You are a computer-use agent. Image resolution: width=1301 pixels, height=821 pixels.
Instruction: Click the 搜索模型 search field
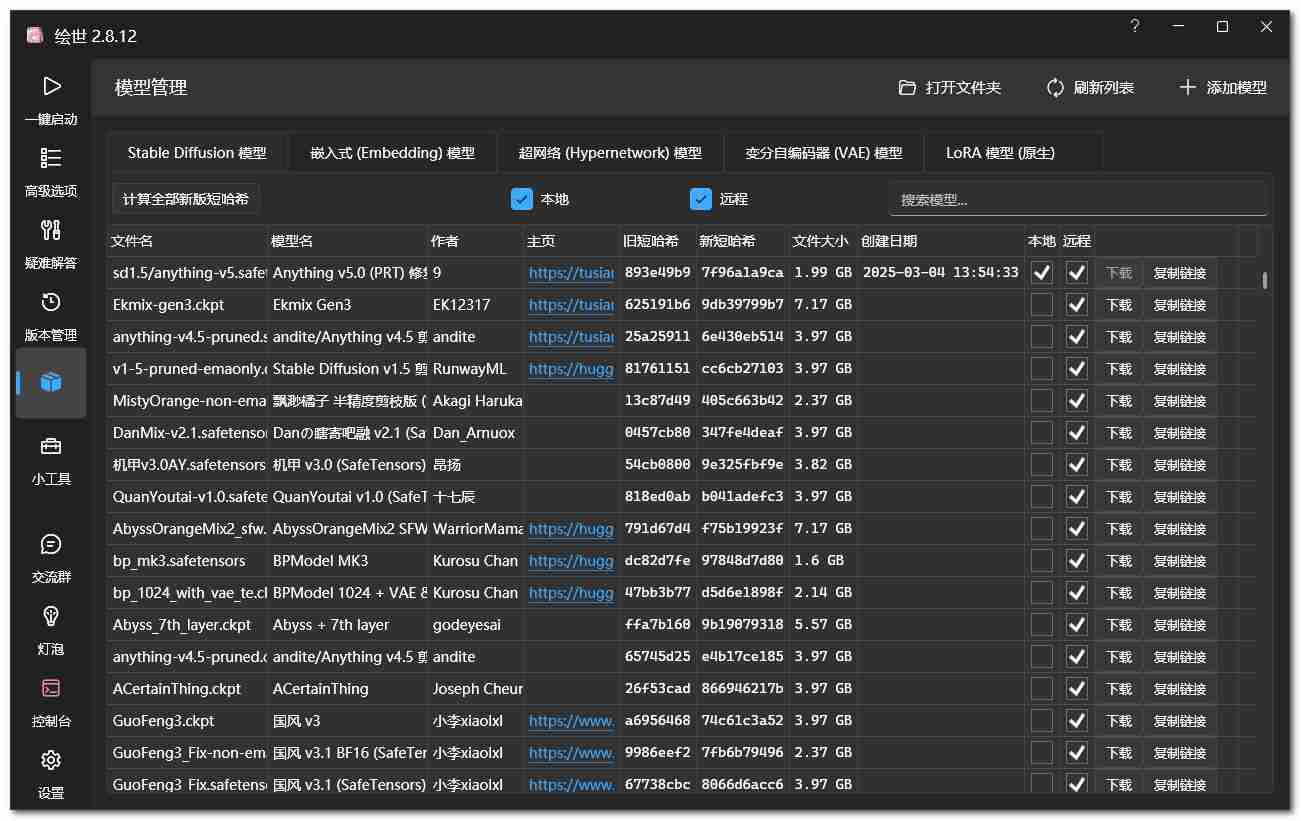[x=1077, y=199]
